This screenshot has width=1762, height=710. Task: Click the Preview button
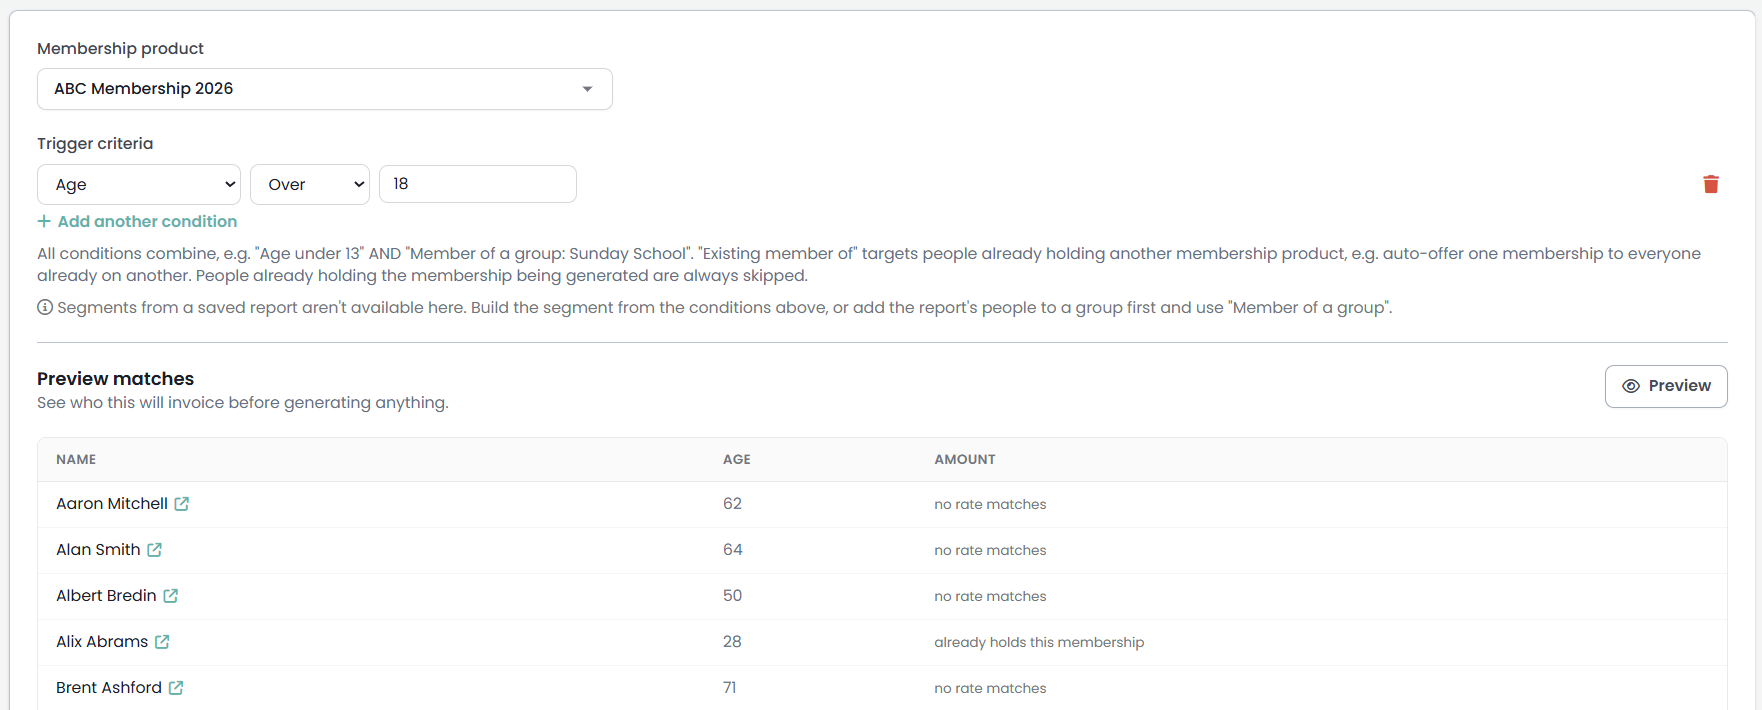(1666, 386)
